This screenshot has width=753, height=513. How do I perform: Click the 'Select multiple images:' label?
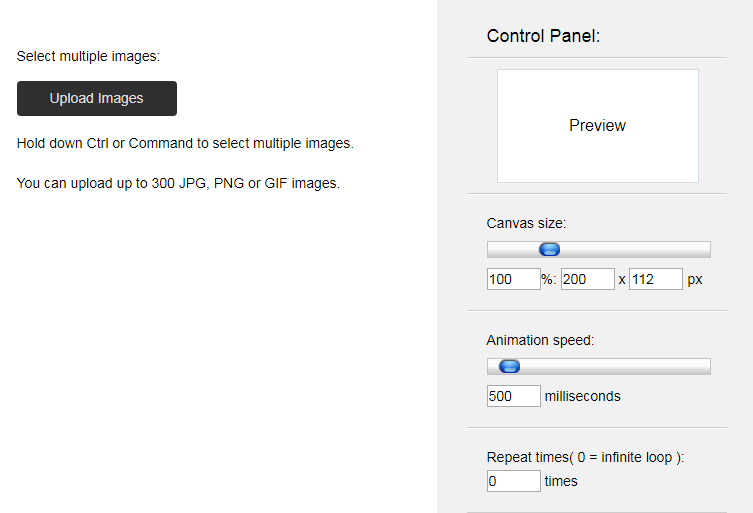pyautogui.click(x=88, y=56)
